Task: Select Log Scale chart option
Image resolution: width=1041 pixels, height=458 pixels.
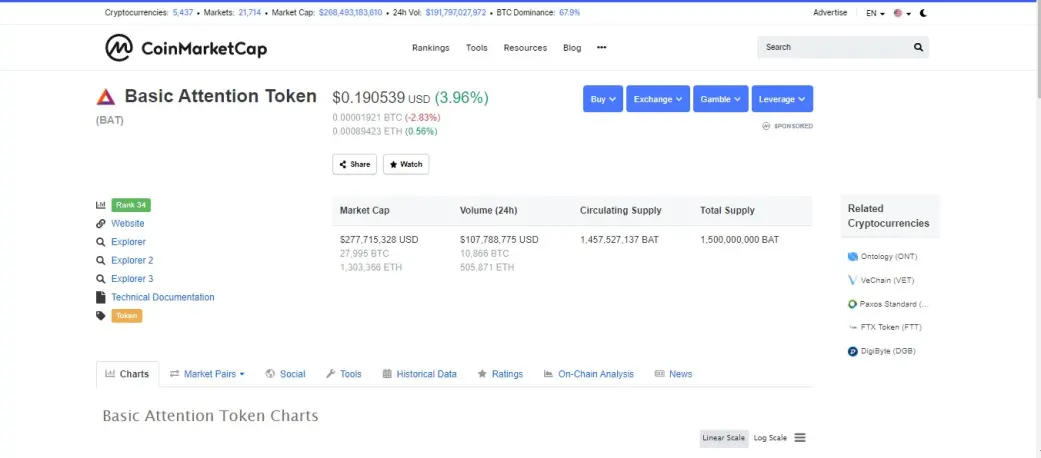Action: pyautogui.click(x=770, y=438)
